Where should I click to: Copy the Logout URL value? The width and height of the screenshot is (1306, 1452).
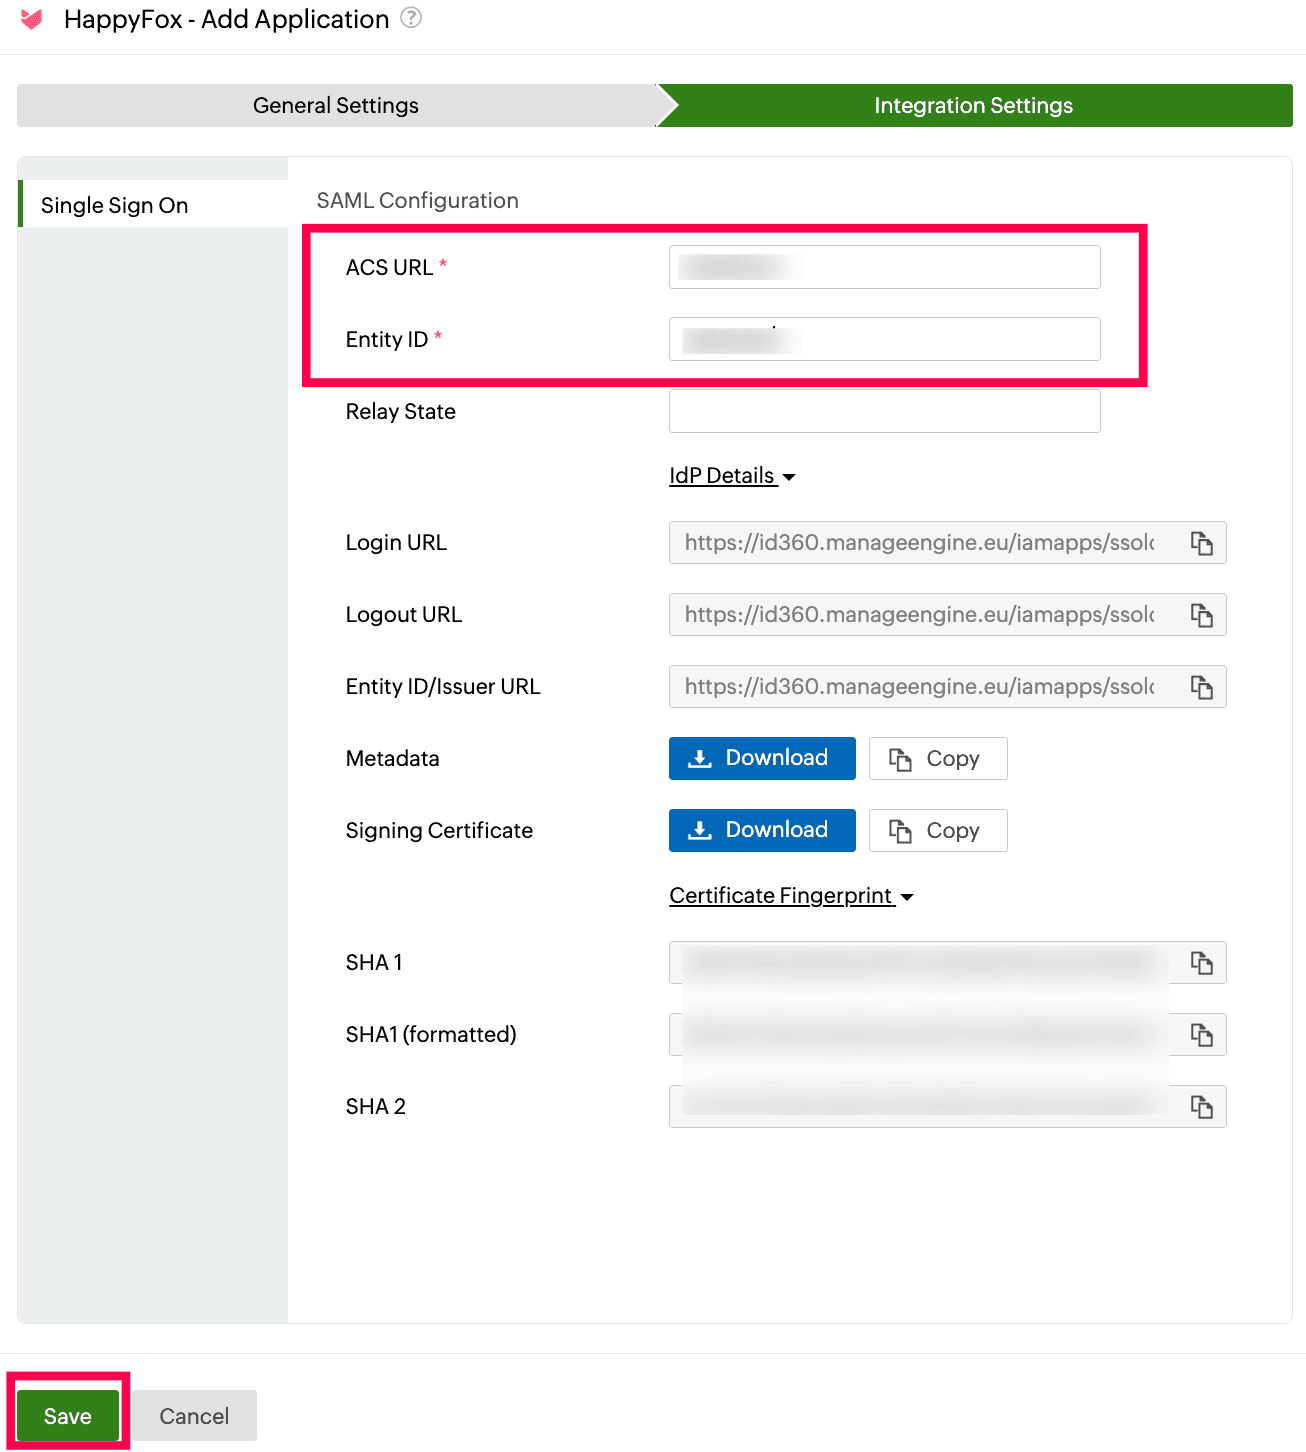[x=1201, y=615]
